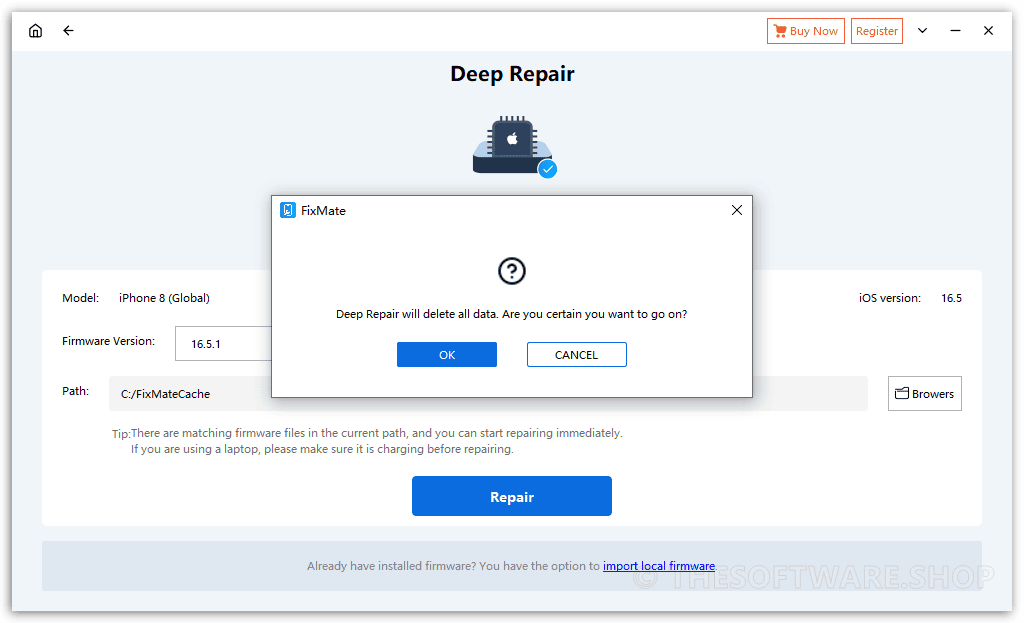Screen dimensions: 1024x623
Task: Click the question mark icon in dialog
Action: click(x=511, y=270)
